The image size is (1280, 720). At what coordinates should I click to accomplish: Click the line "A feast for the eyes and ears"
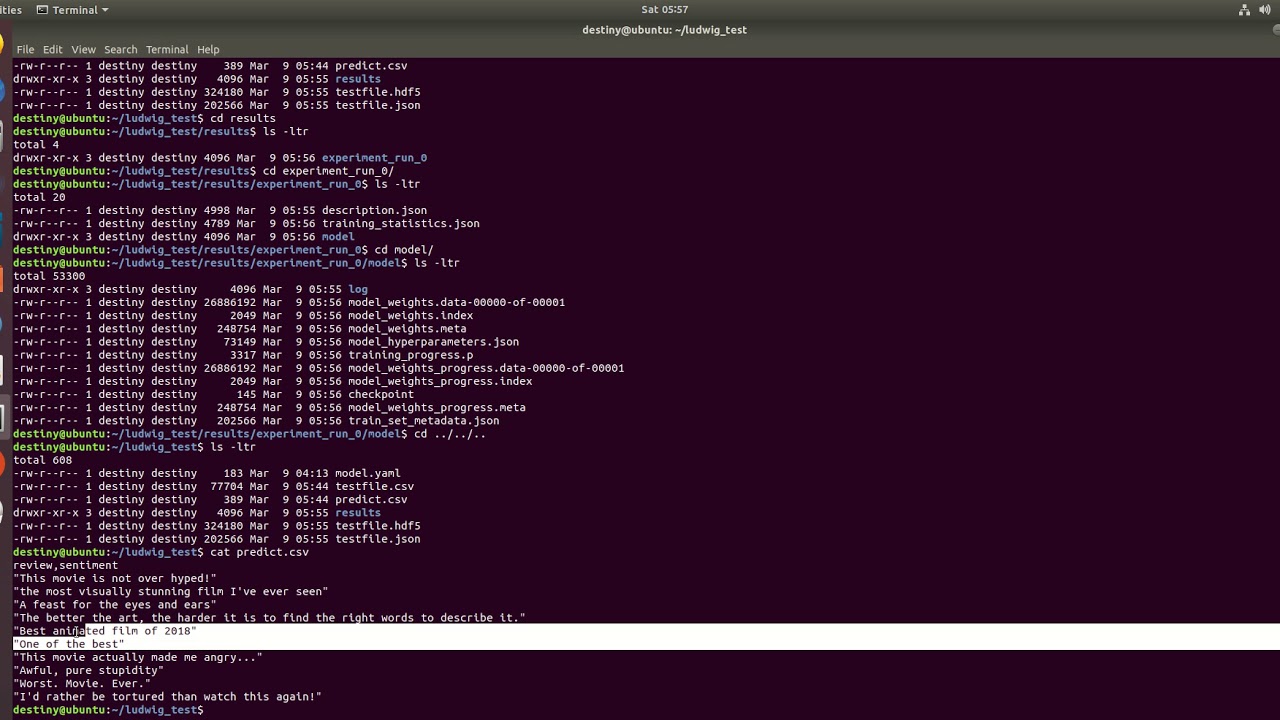115,604
